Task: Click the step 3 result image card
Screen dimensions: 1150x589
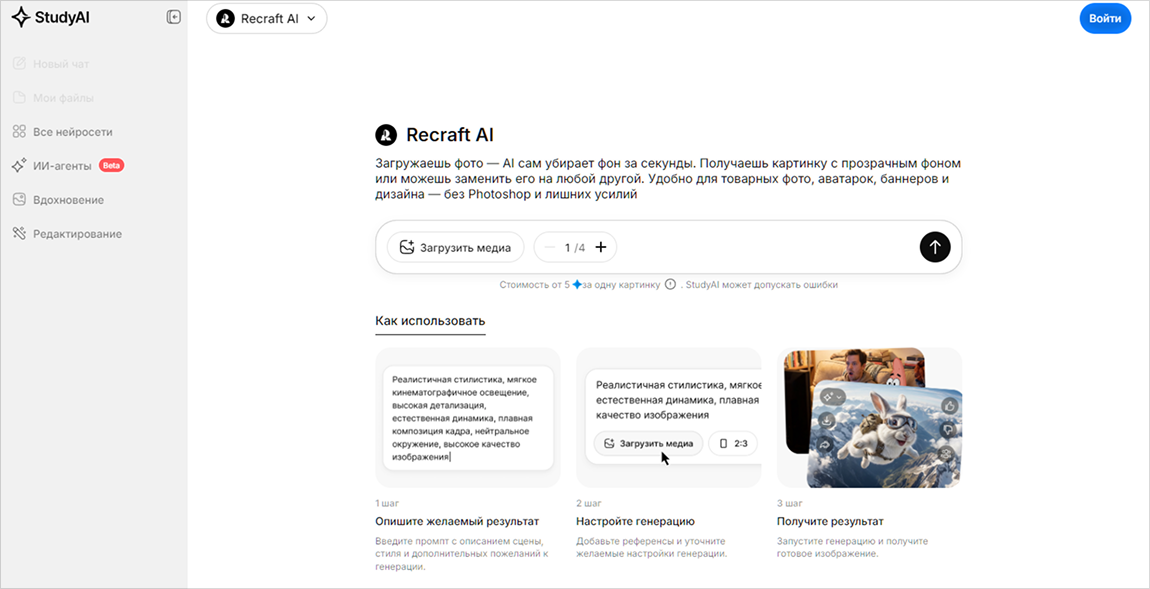Action: coord(869,417)
